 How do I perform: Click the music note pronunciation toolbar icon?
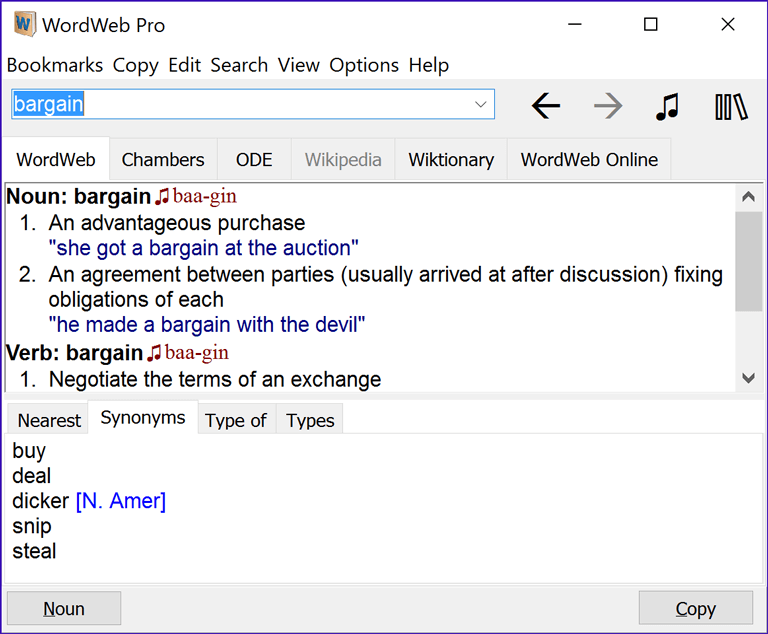point(667,106)
